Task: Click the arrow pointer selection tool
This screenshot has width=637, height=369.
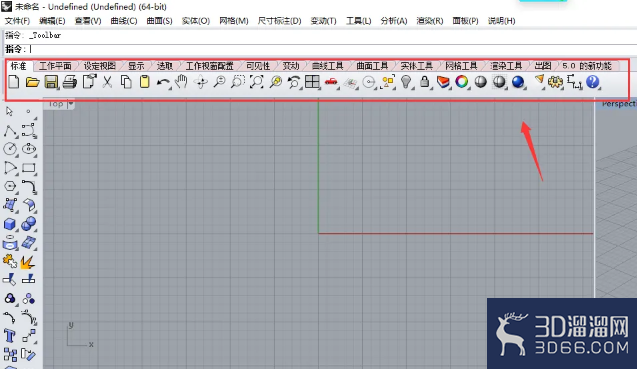Action: 9,112
